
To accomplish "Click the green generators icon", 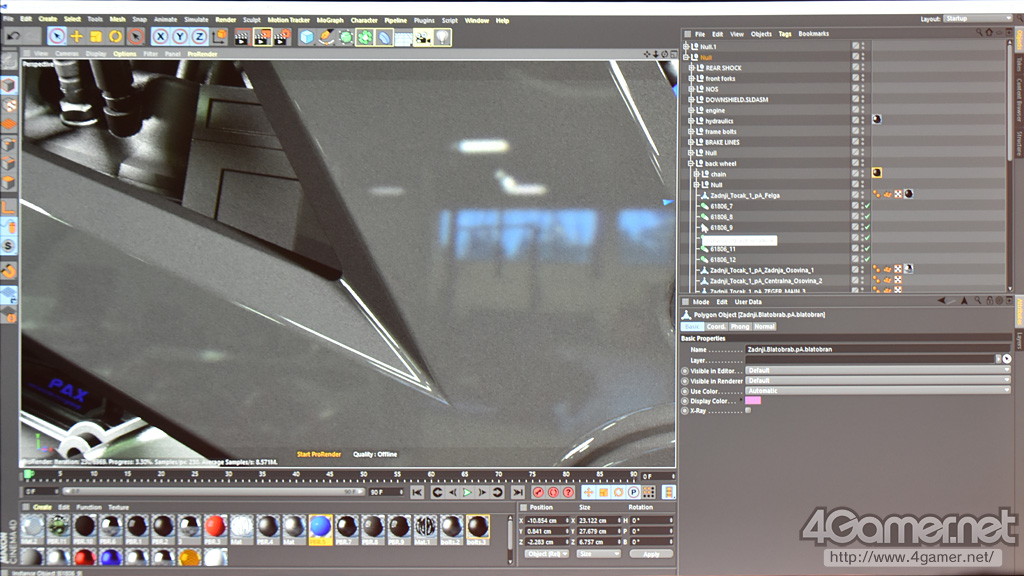I will pos(364,37).
